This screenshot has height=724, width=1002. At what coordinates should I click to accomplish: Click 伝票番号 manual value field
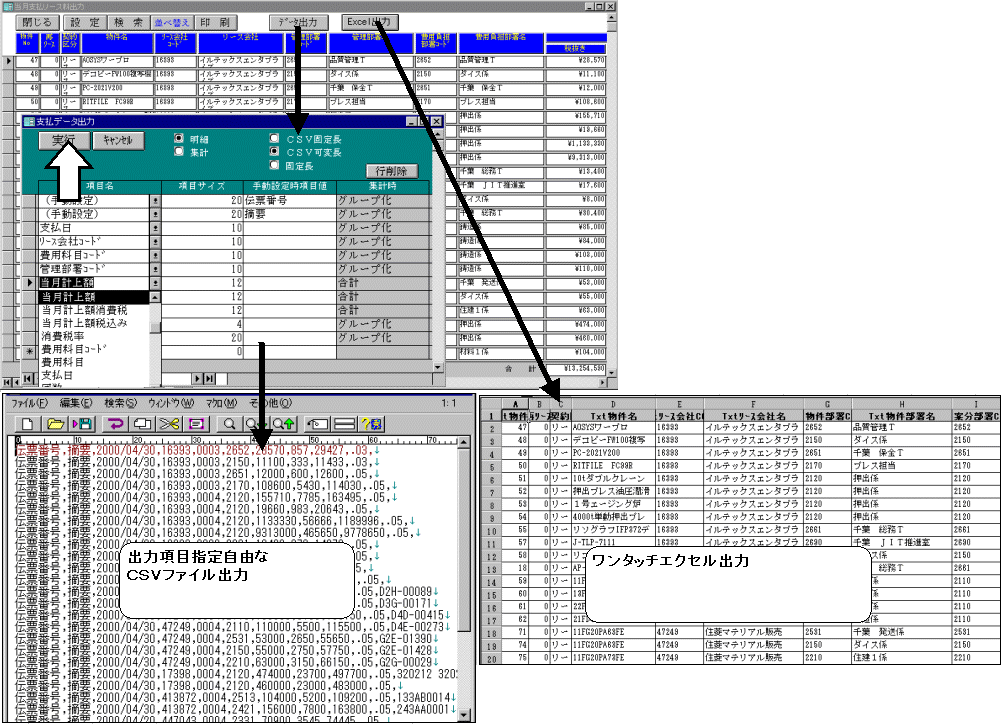pyautogui.click(x=289, y=200)
